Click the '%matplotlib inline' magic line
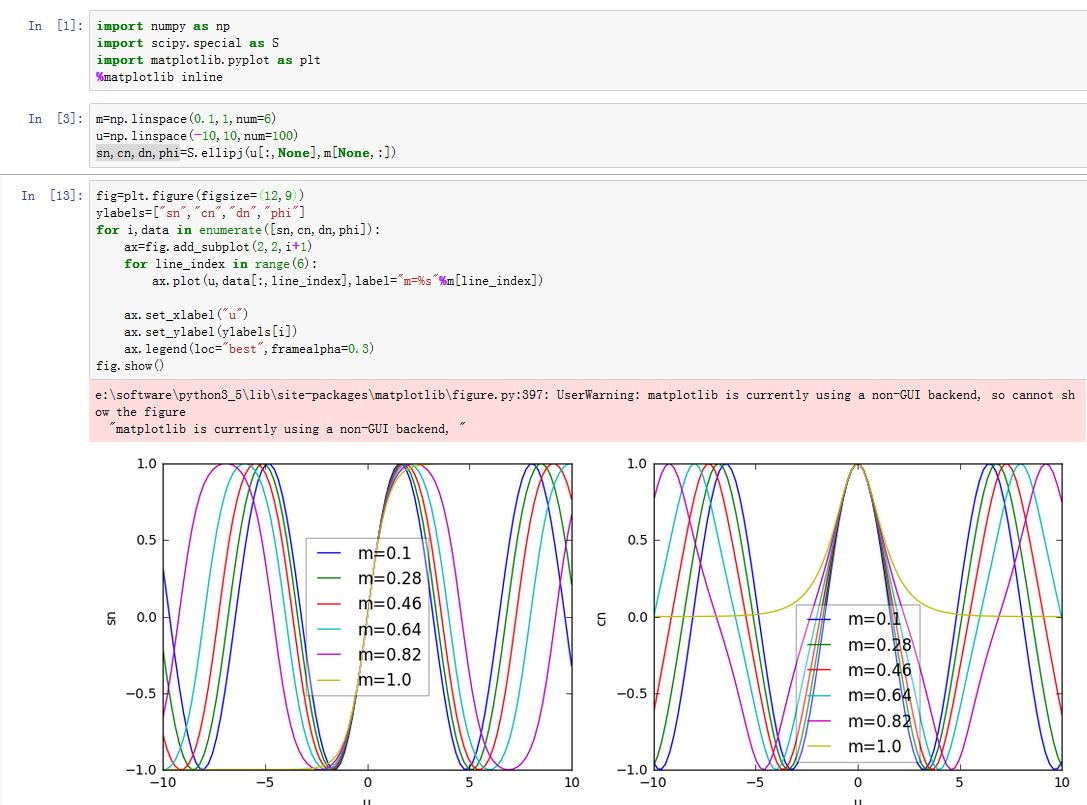This screenshot has width=1087, height=805. pyautogui.click(x=159, y=77)
